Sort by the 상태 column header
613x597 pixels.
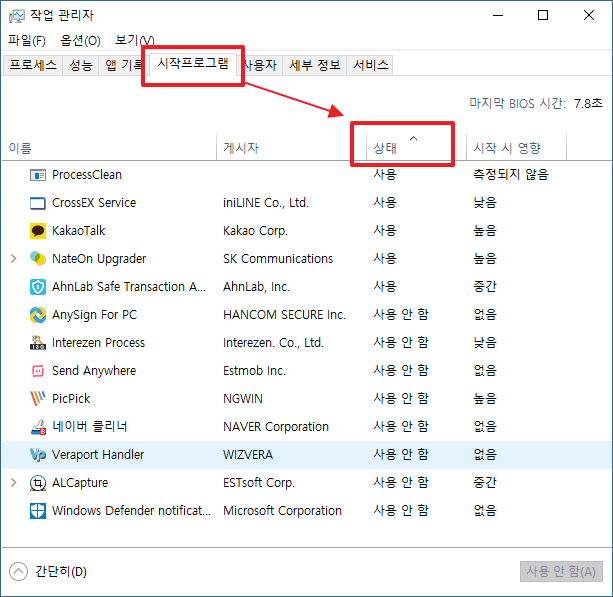(x=416, y=147)
